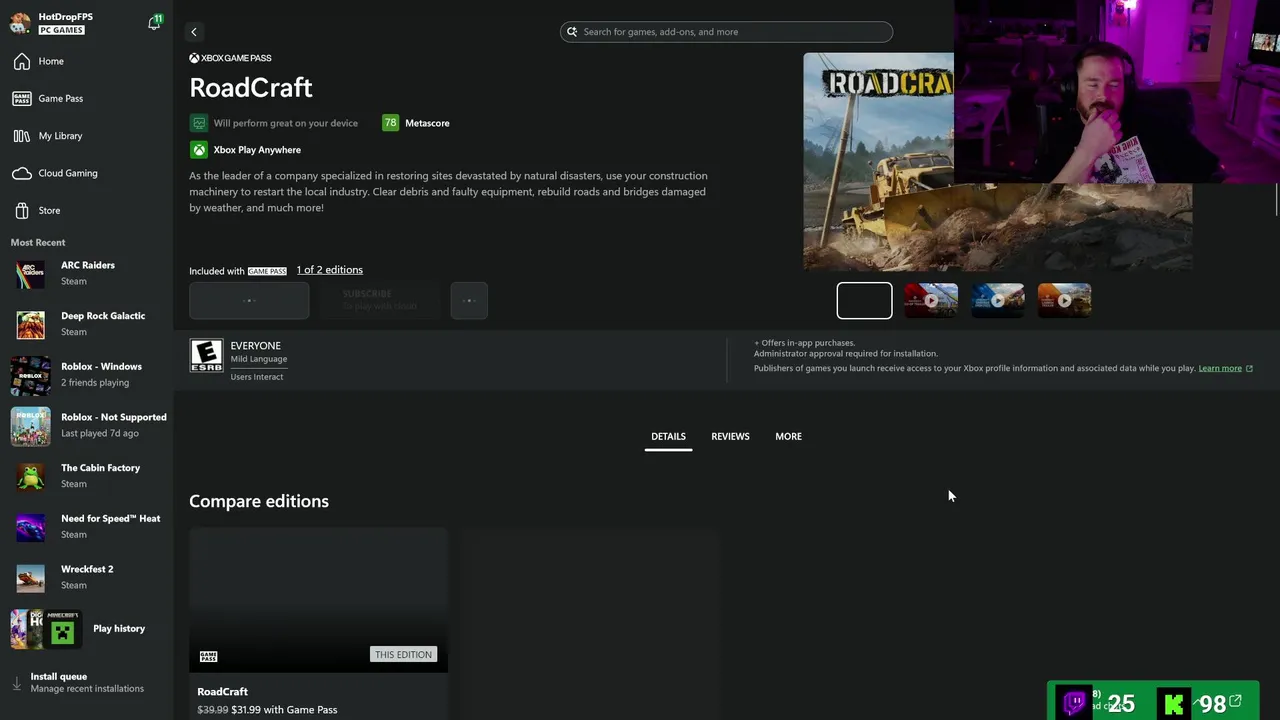
Task: Open Roblox - Windows game tile
Action: tap(86, 375)
